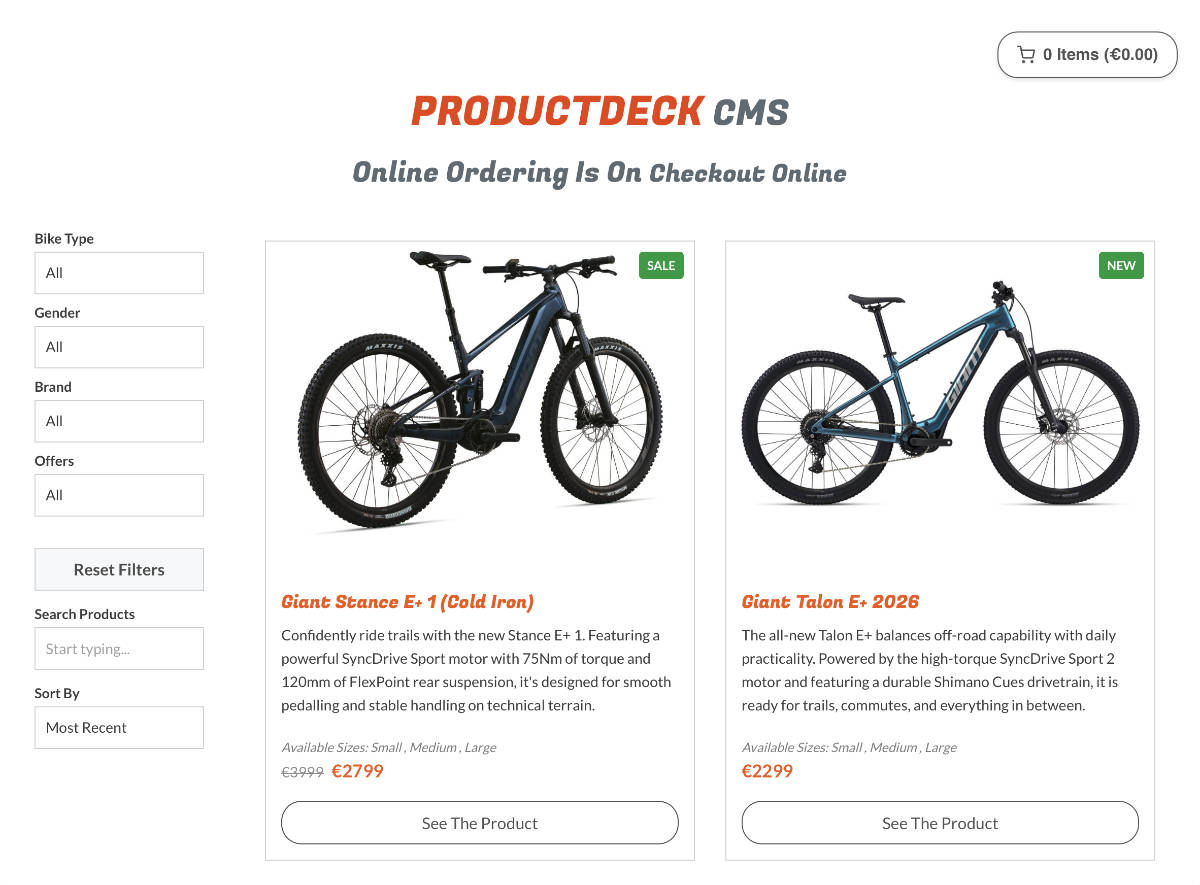Focus the Search Products input field

(x=119, y=649)
